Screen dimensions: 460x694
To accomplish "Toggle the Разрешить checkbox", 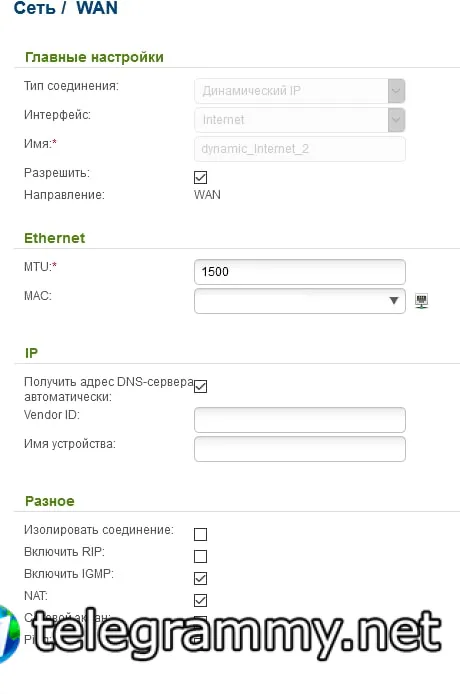I will (x=201, y=177).
